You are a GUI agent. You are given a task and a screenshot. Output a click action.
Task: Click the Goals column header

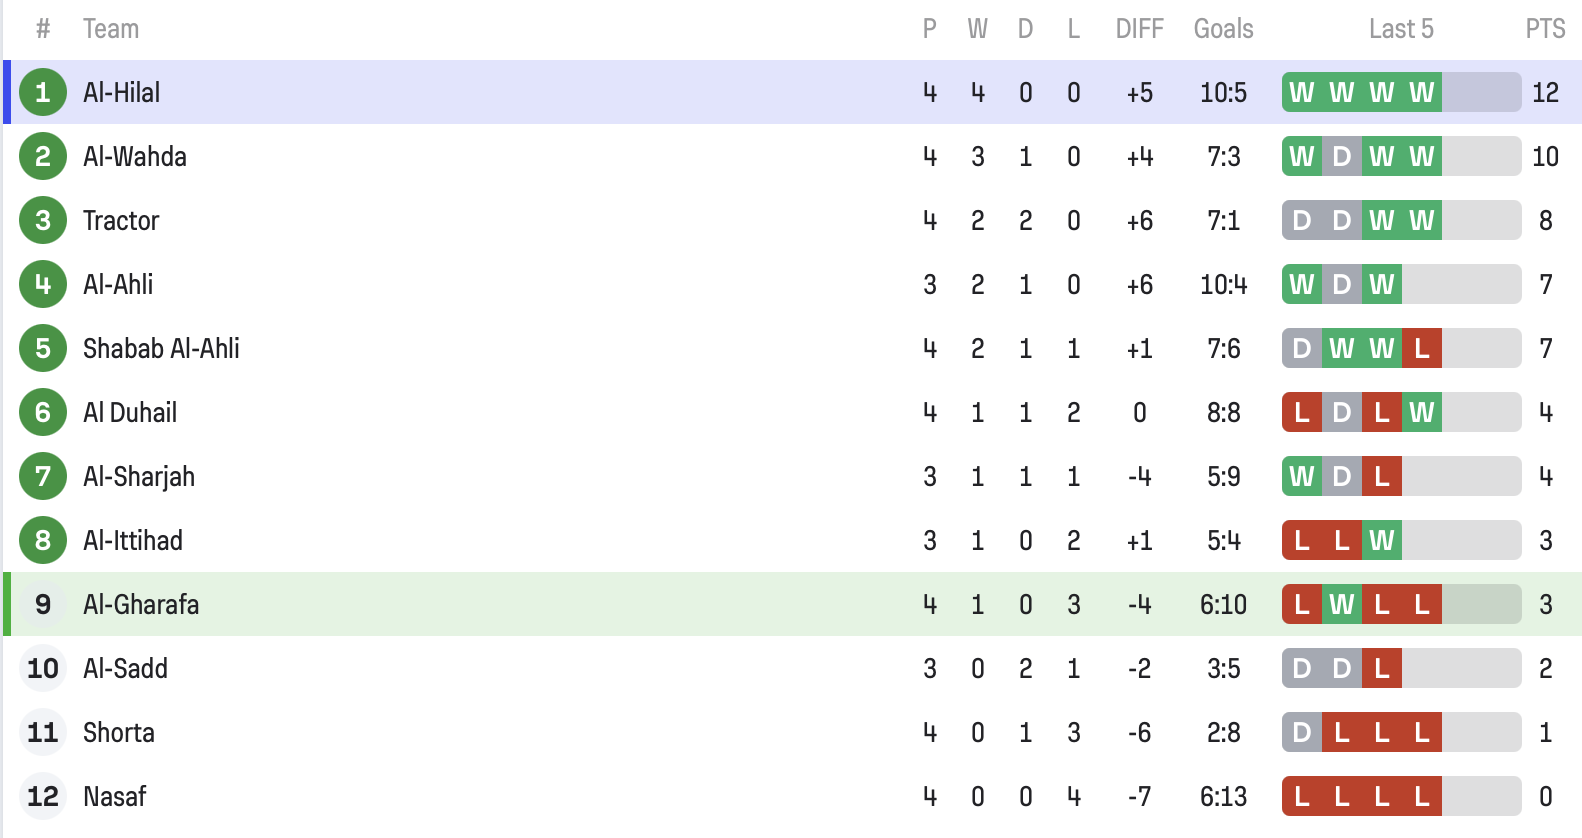(1223, 29)
